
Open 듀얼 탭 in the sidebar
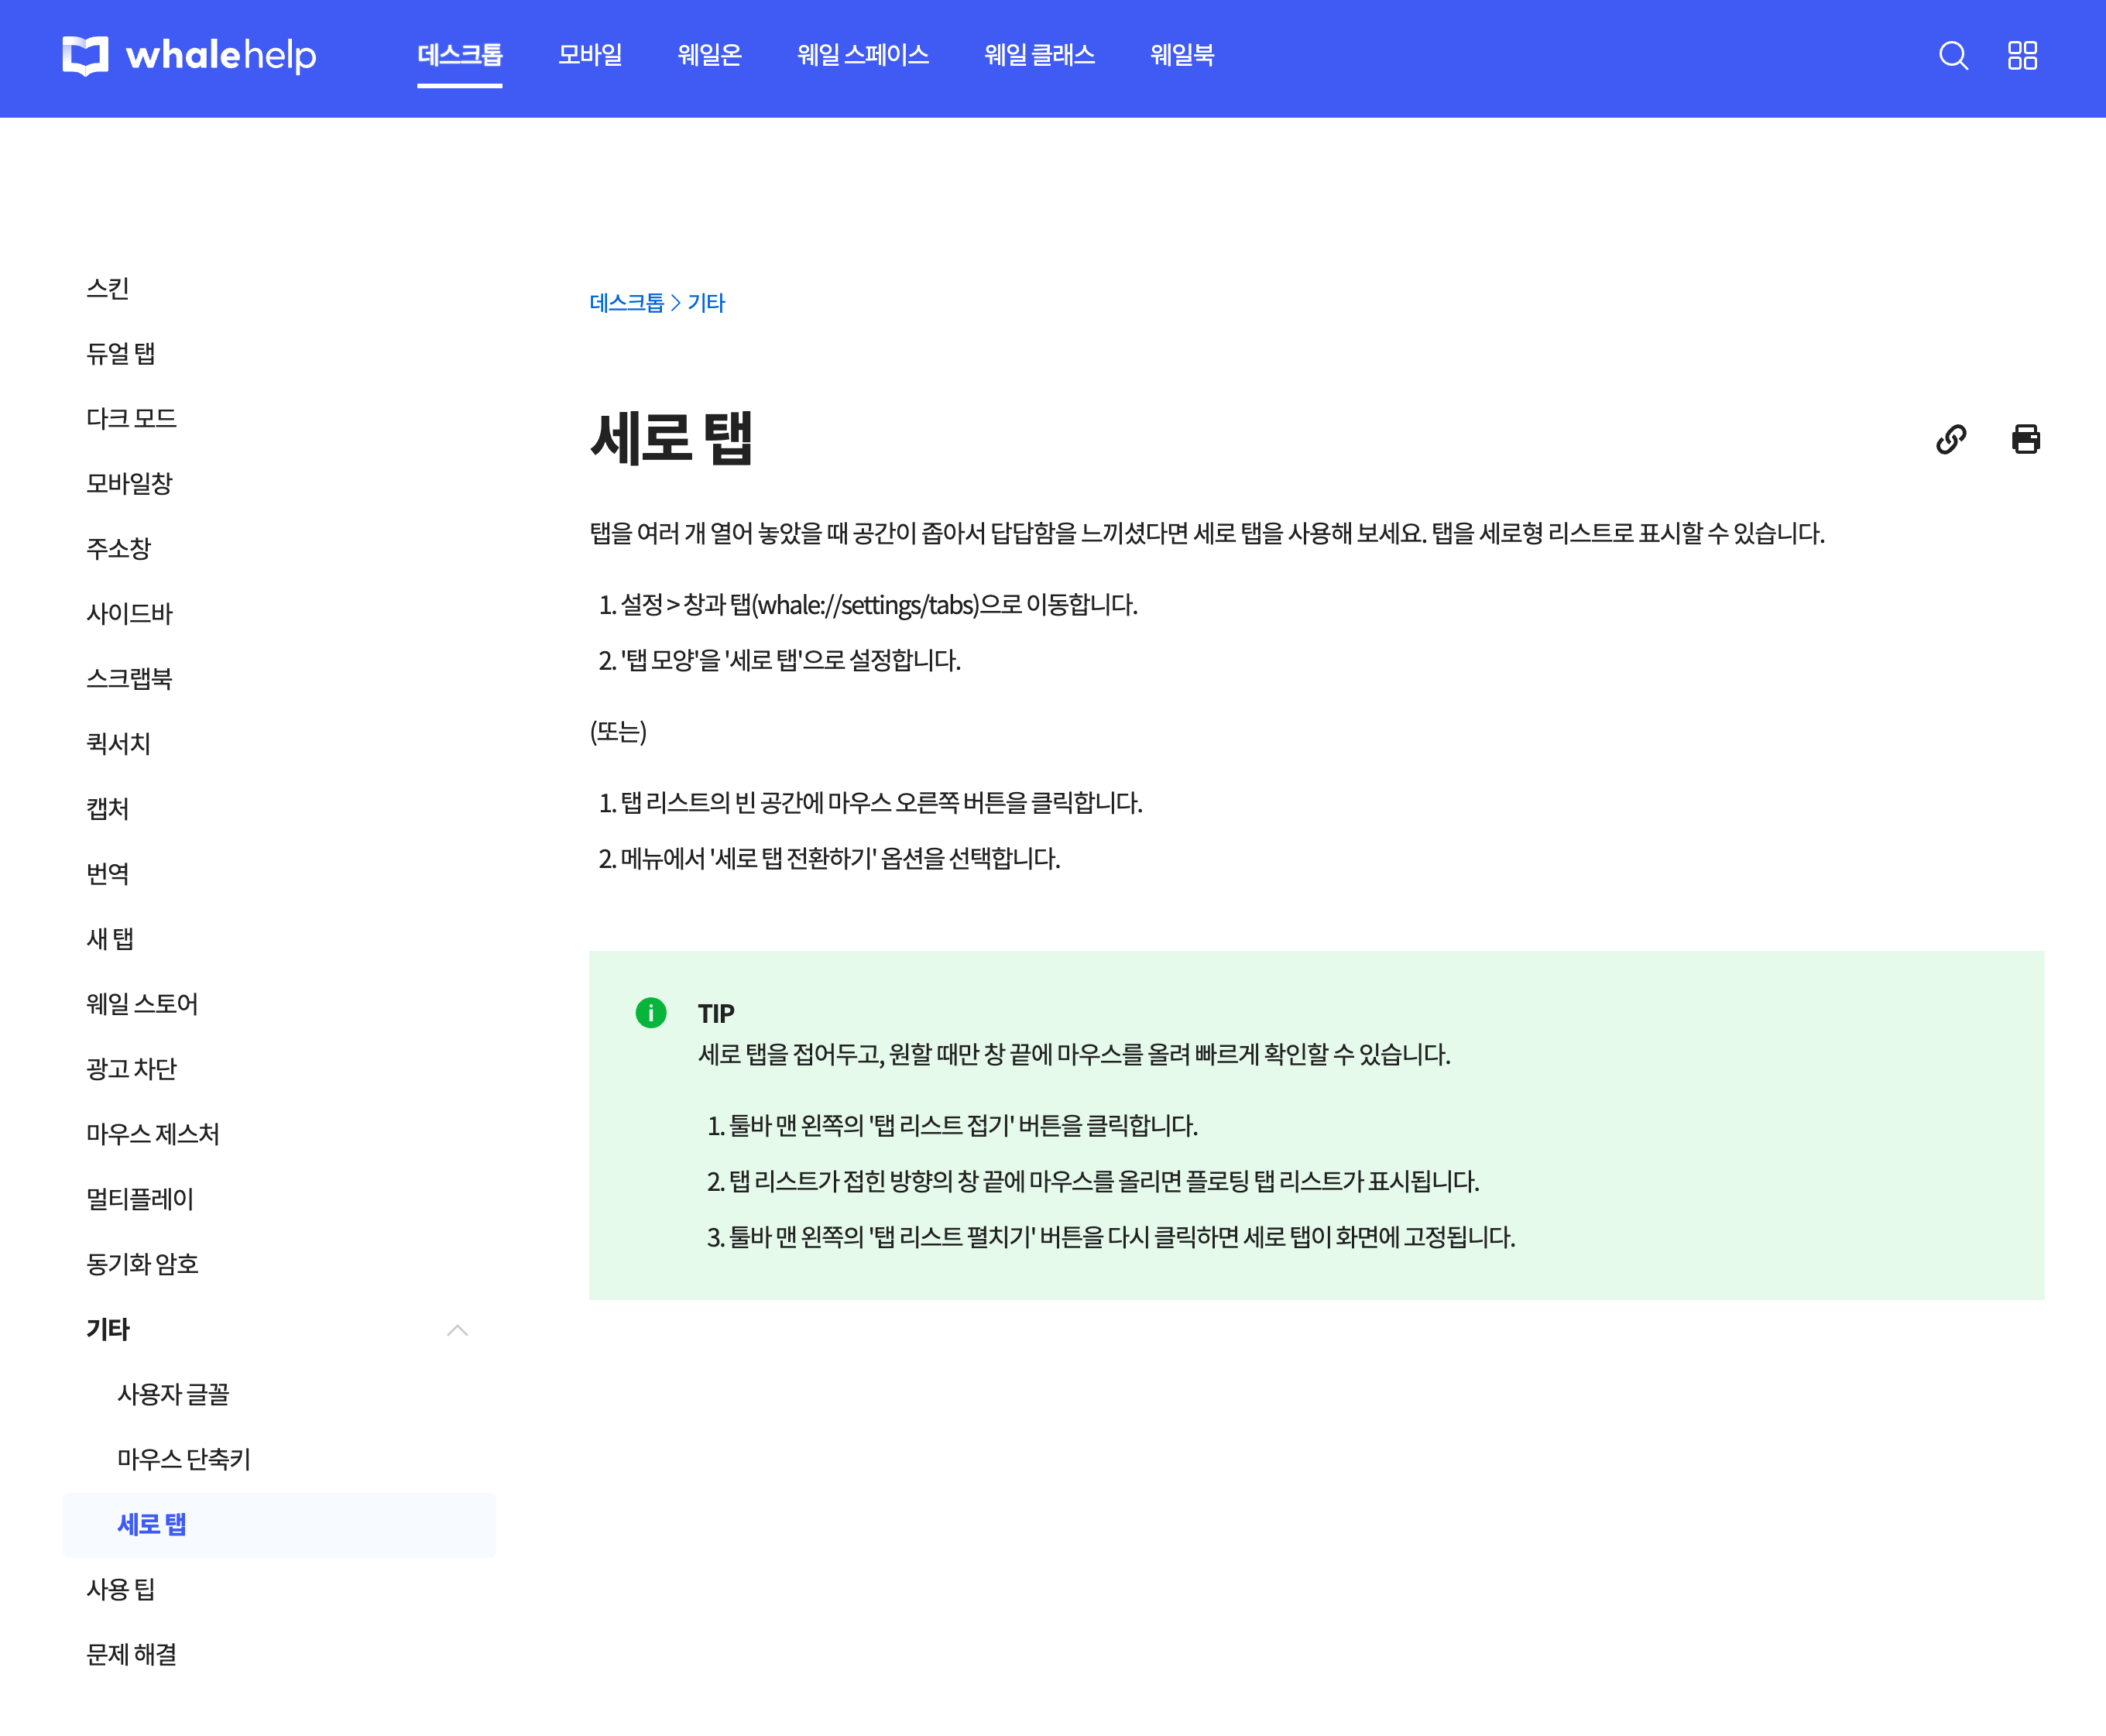121,354
